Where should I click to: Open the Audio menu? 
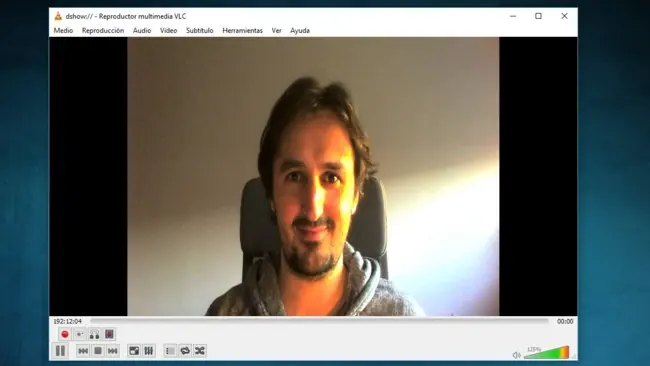point(142,30)
